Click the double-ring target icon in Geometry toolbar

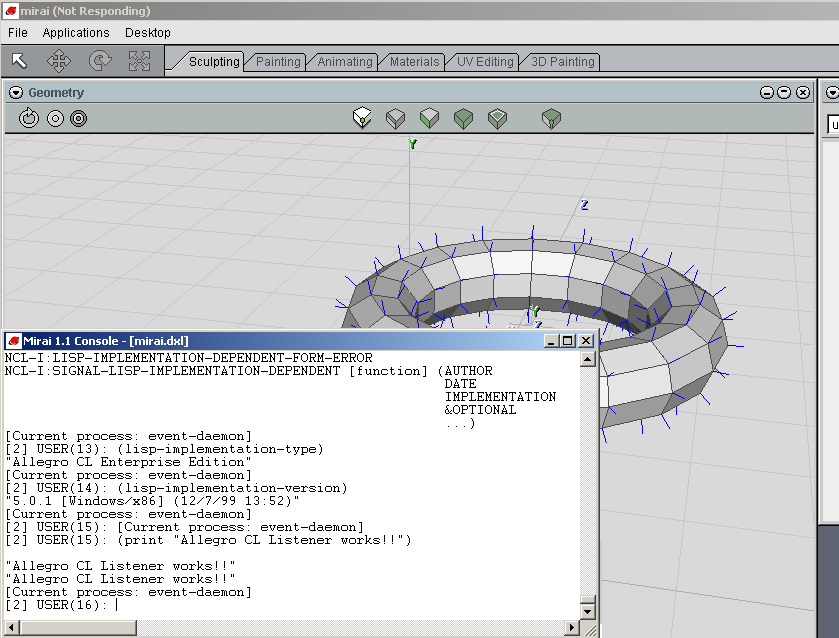tap(79, 118)
